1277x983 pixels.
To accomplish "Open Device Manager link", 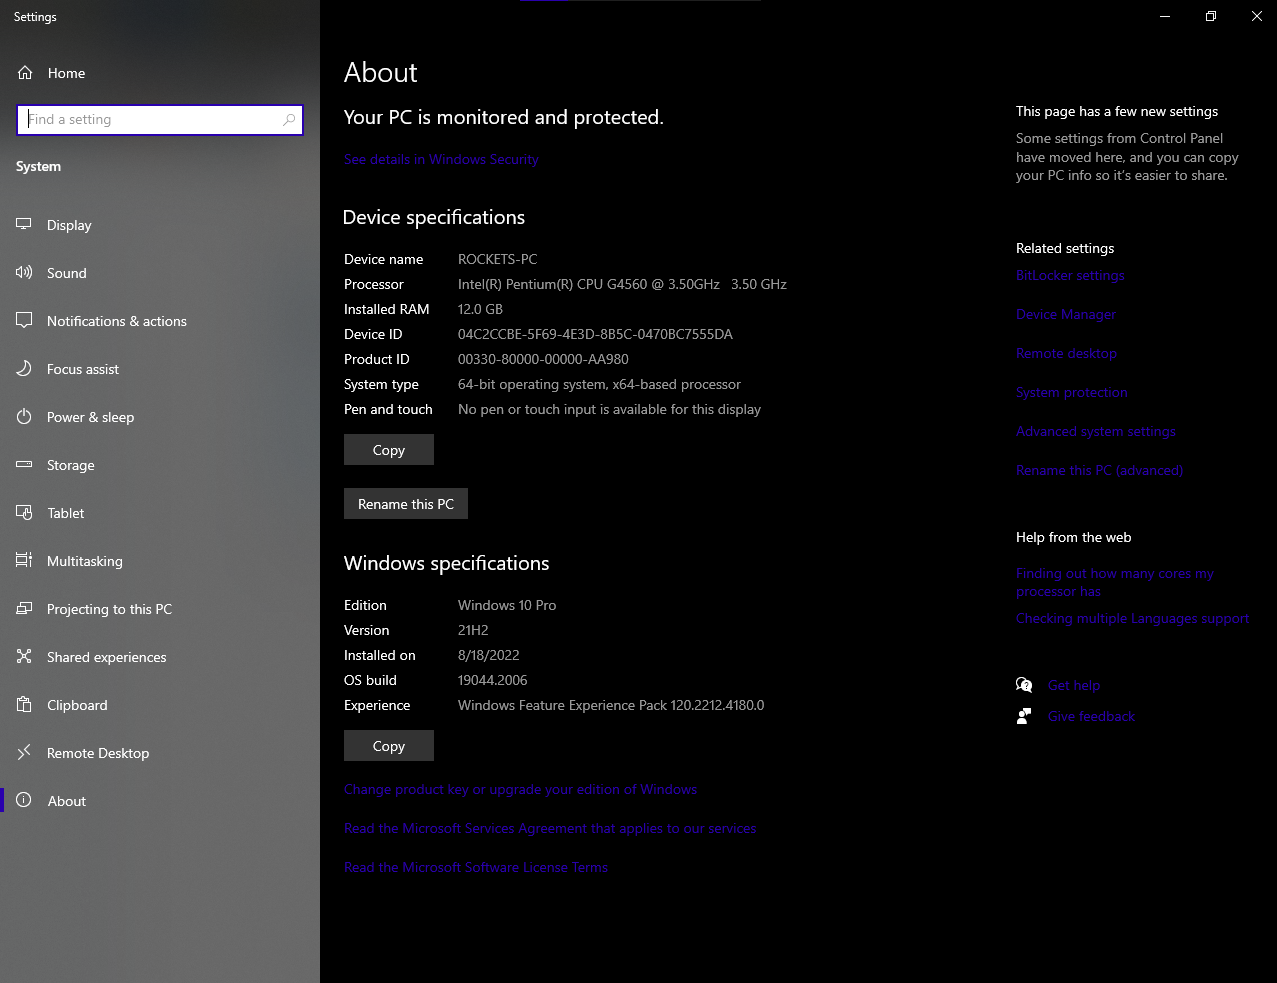I will tap(1066, 314).
